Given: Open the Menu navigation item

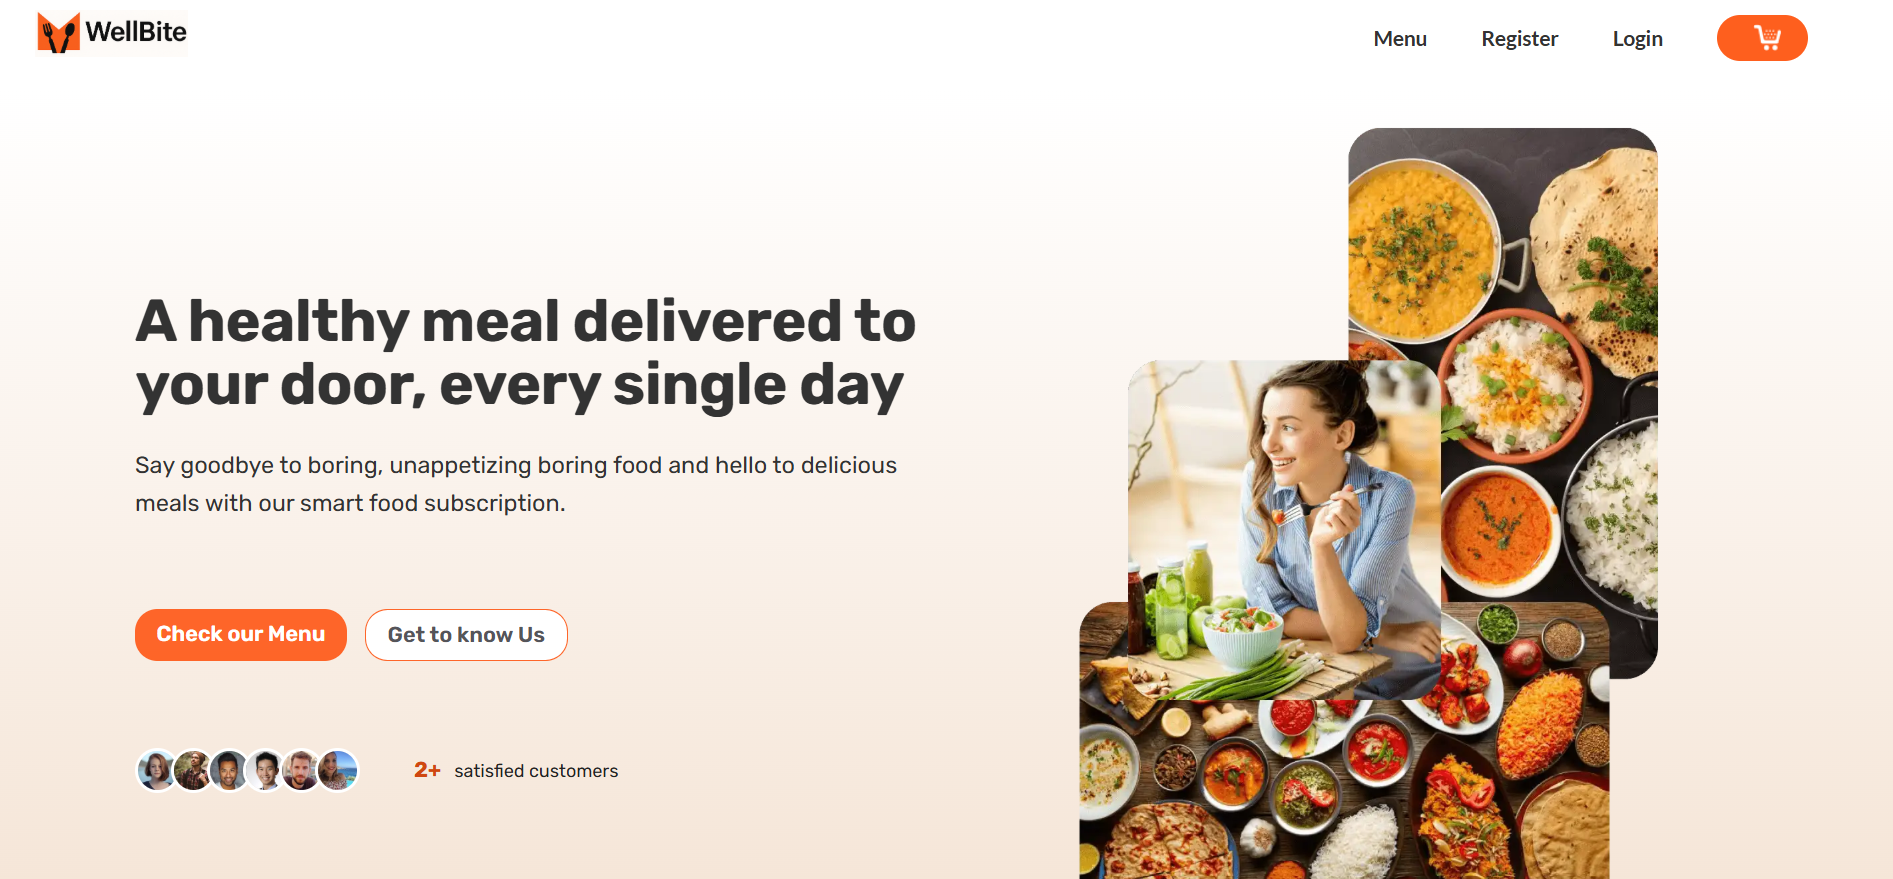Looking at the screenshot, I should pos(1400,38).
